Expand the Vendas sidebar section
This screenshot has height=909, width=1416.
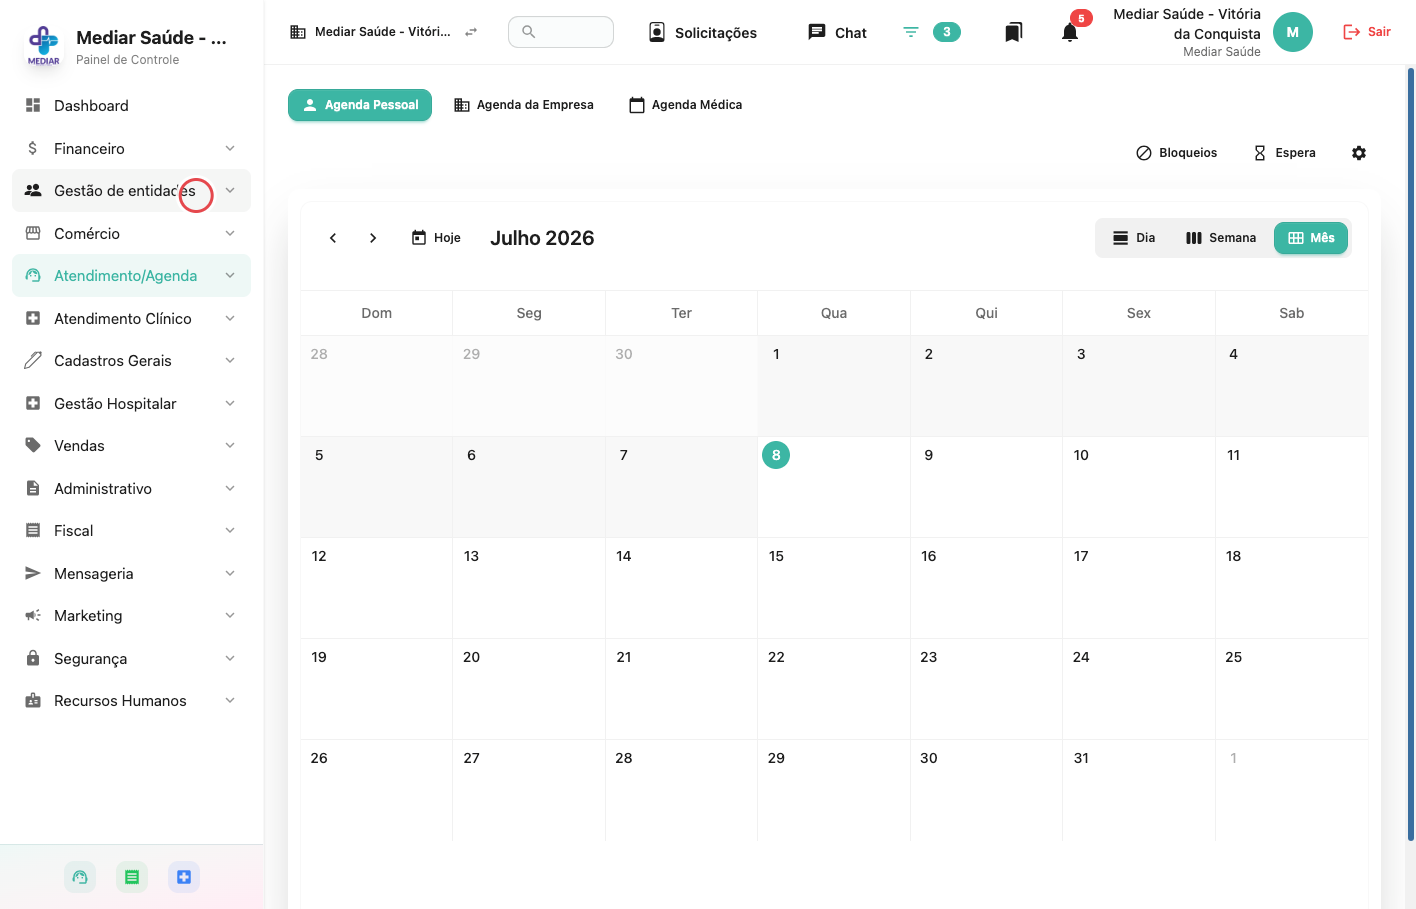coord(131,446)
